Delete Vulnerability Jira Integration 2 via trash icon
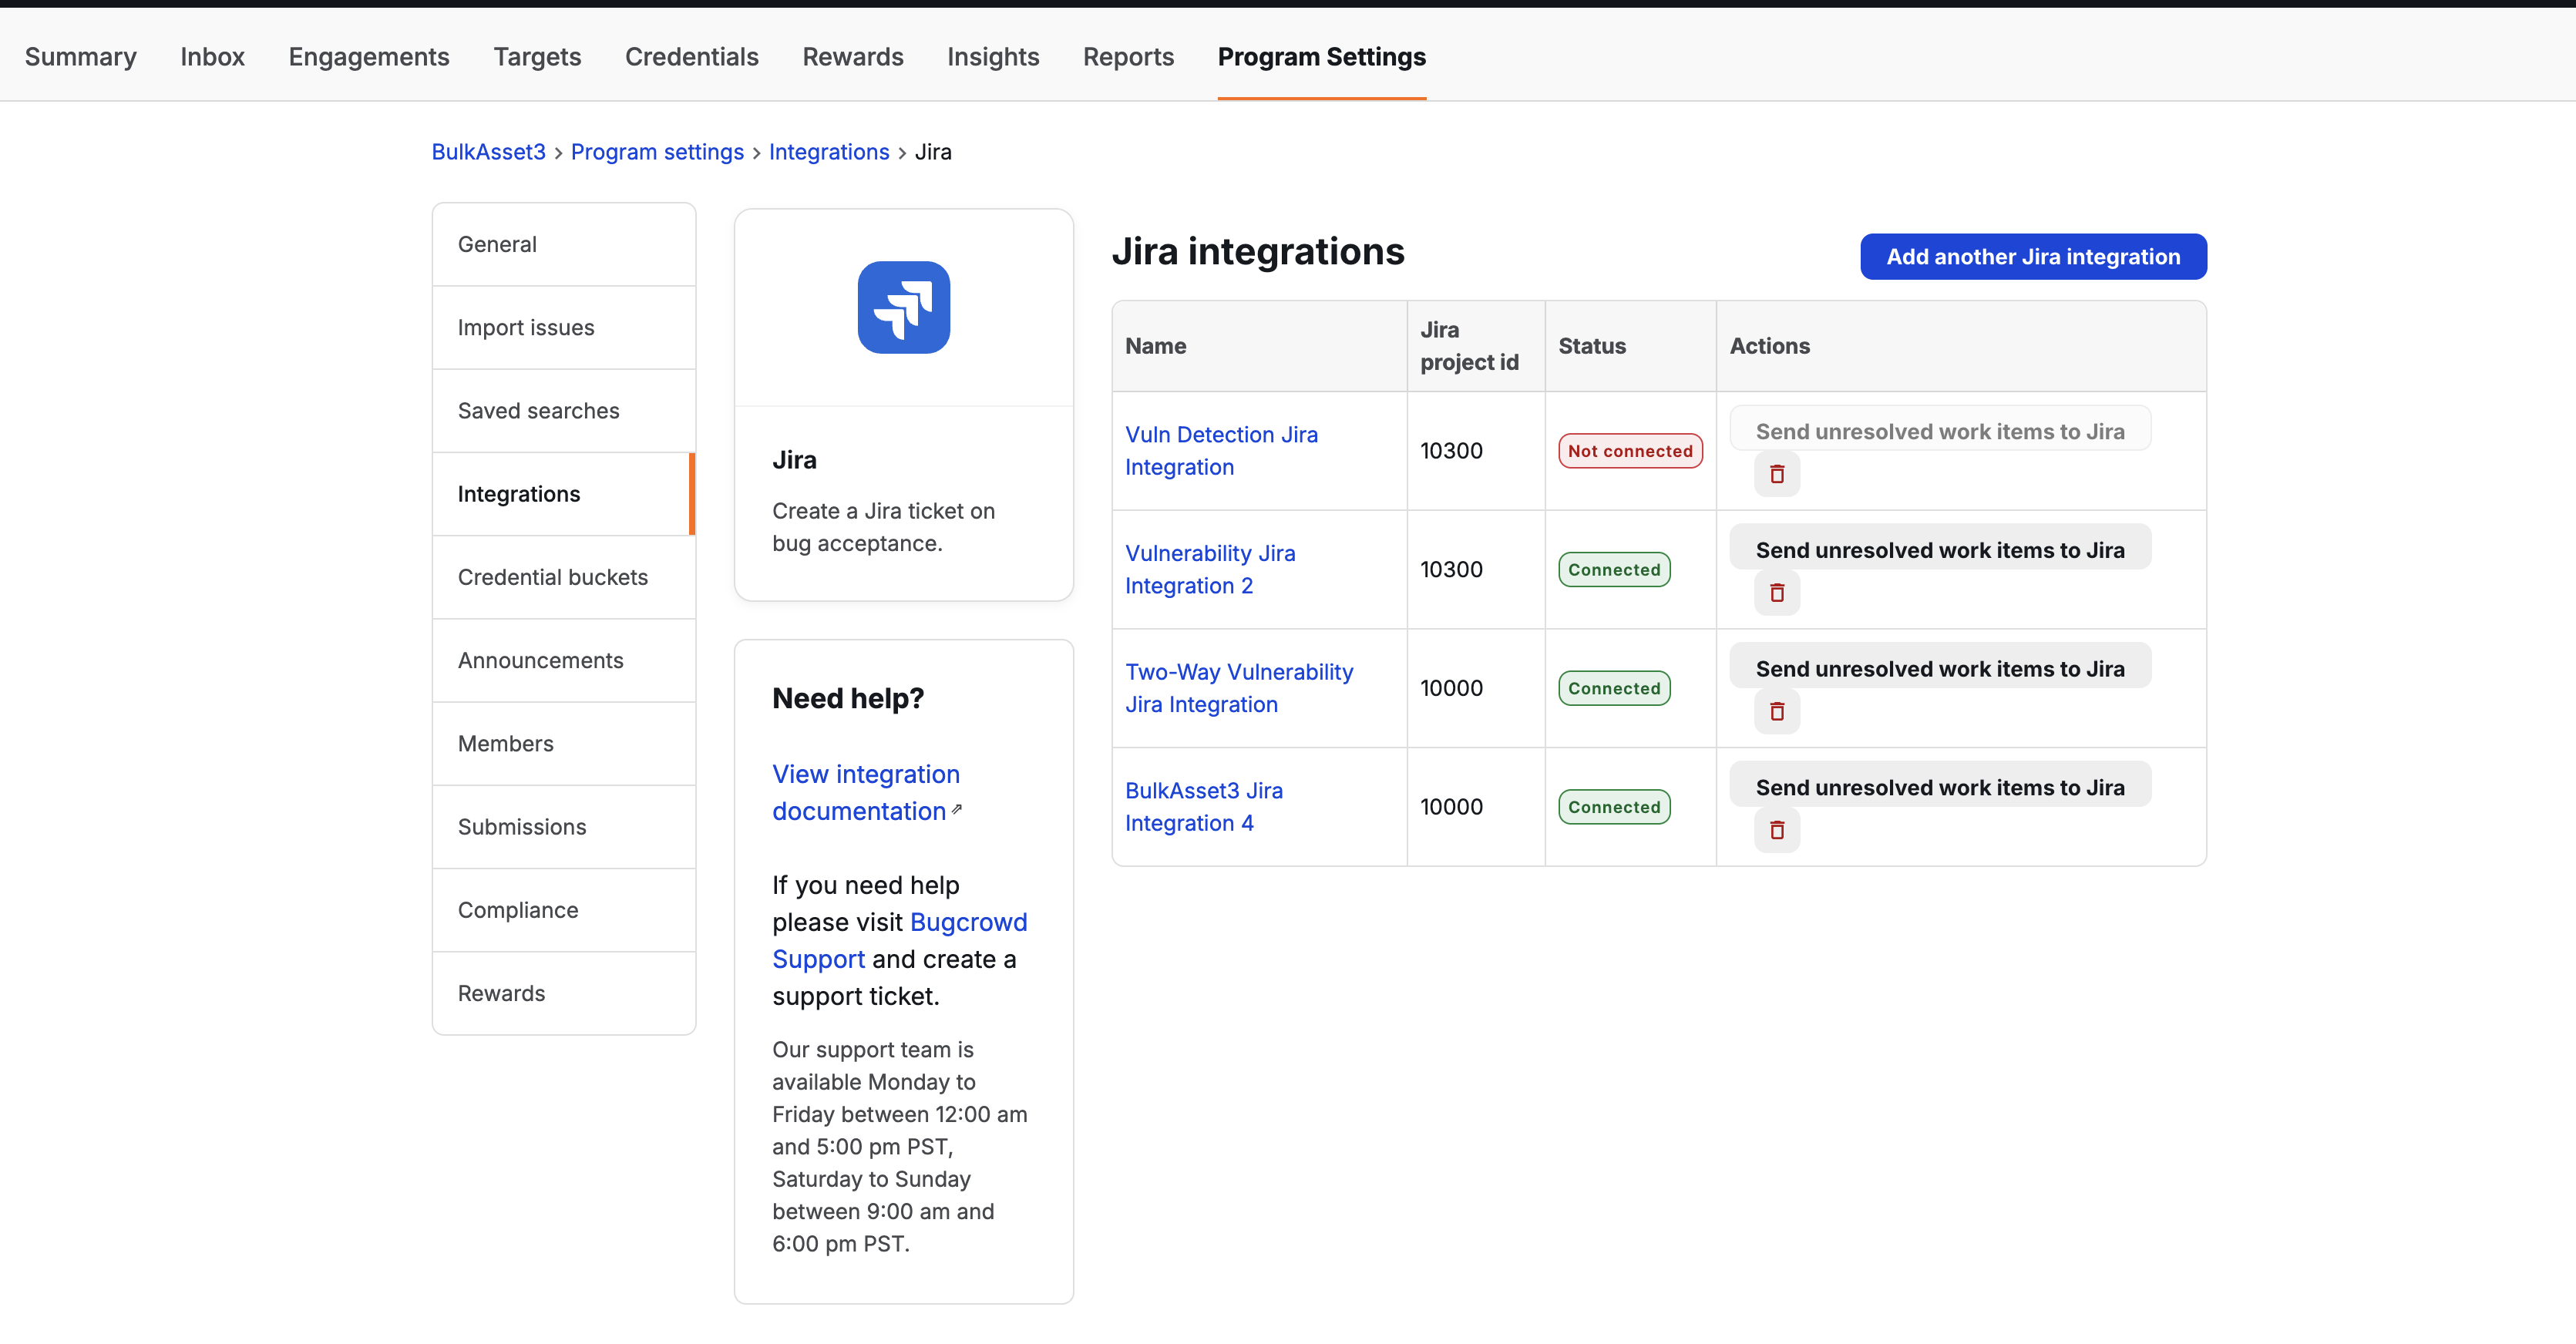Image resolution: width=2576 pixels, height=1344 pixels. [x=1777, y=593]
